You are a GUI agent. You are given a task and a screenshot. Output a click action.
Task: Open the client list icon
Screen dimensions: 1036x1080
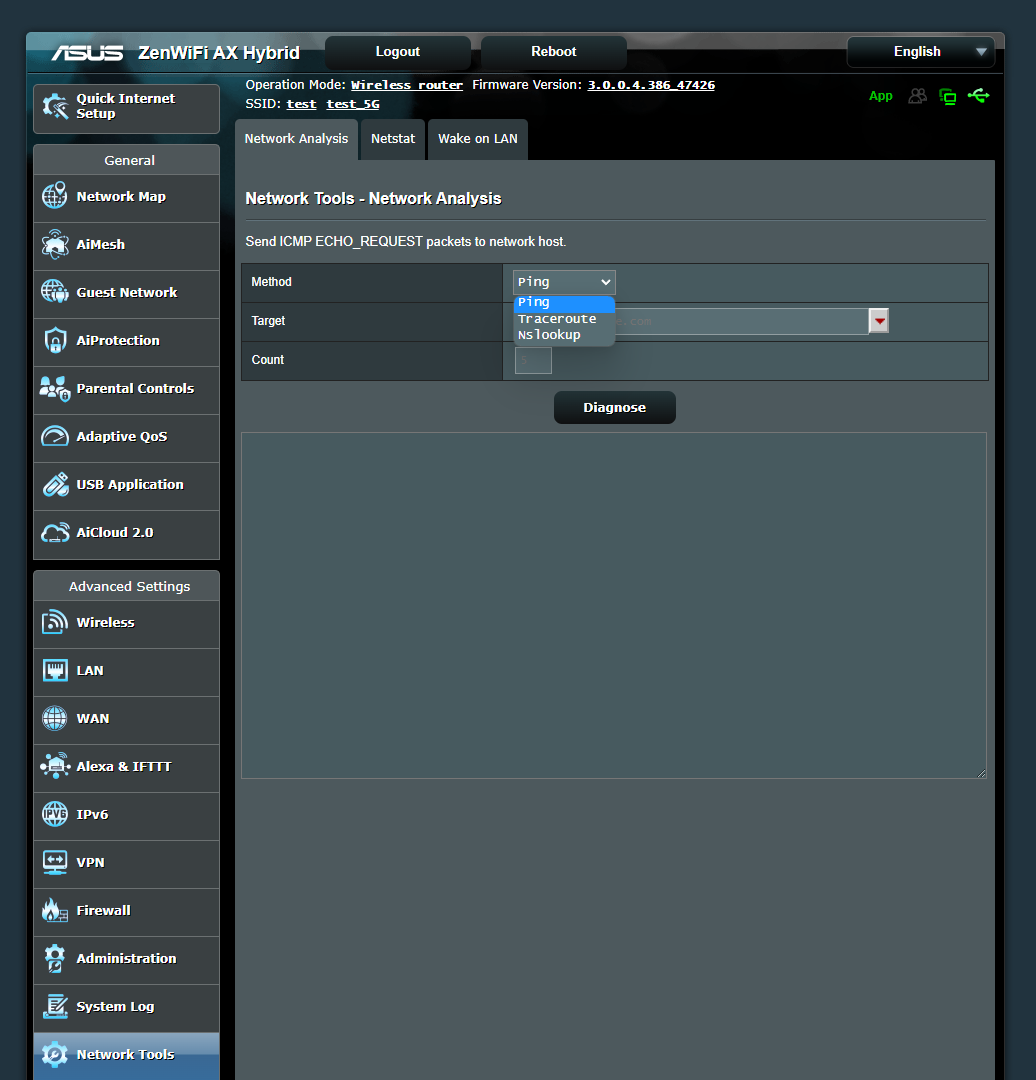coord(917,95)
